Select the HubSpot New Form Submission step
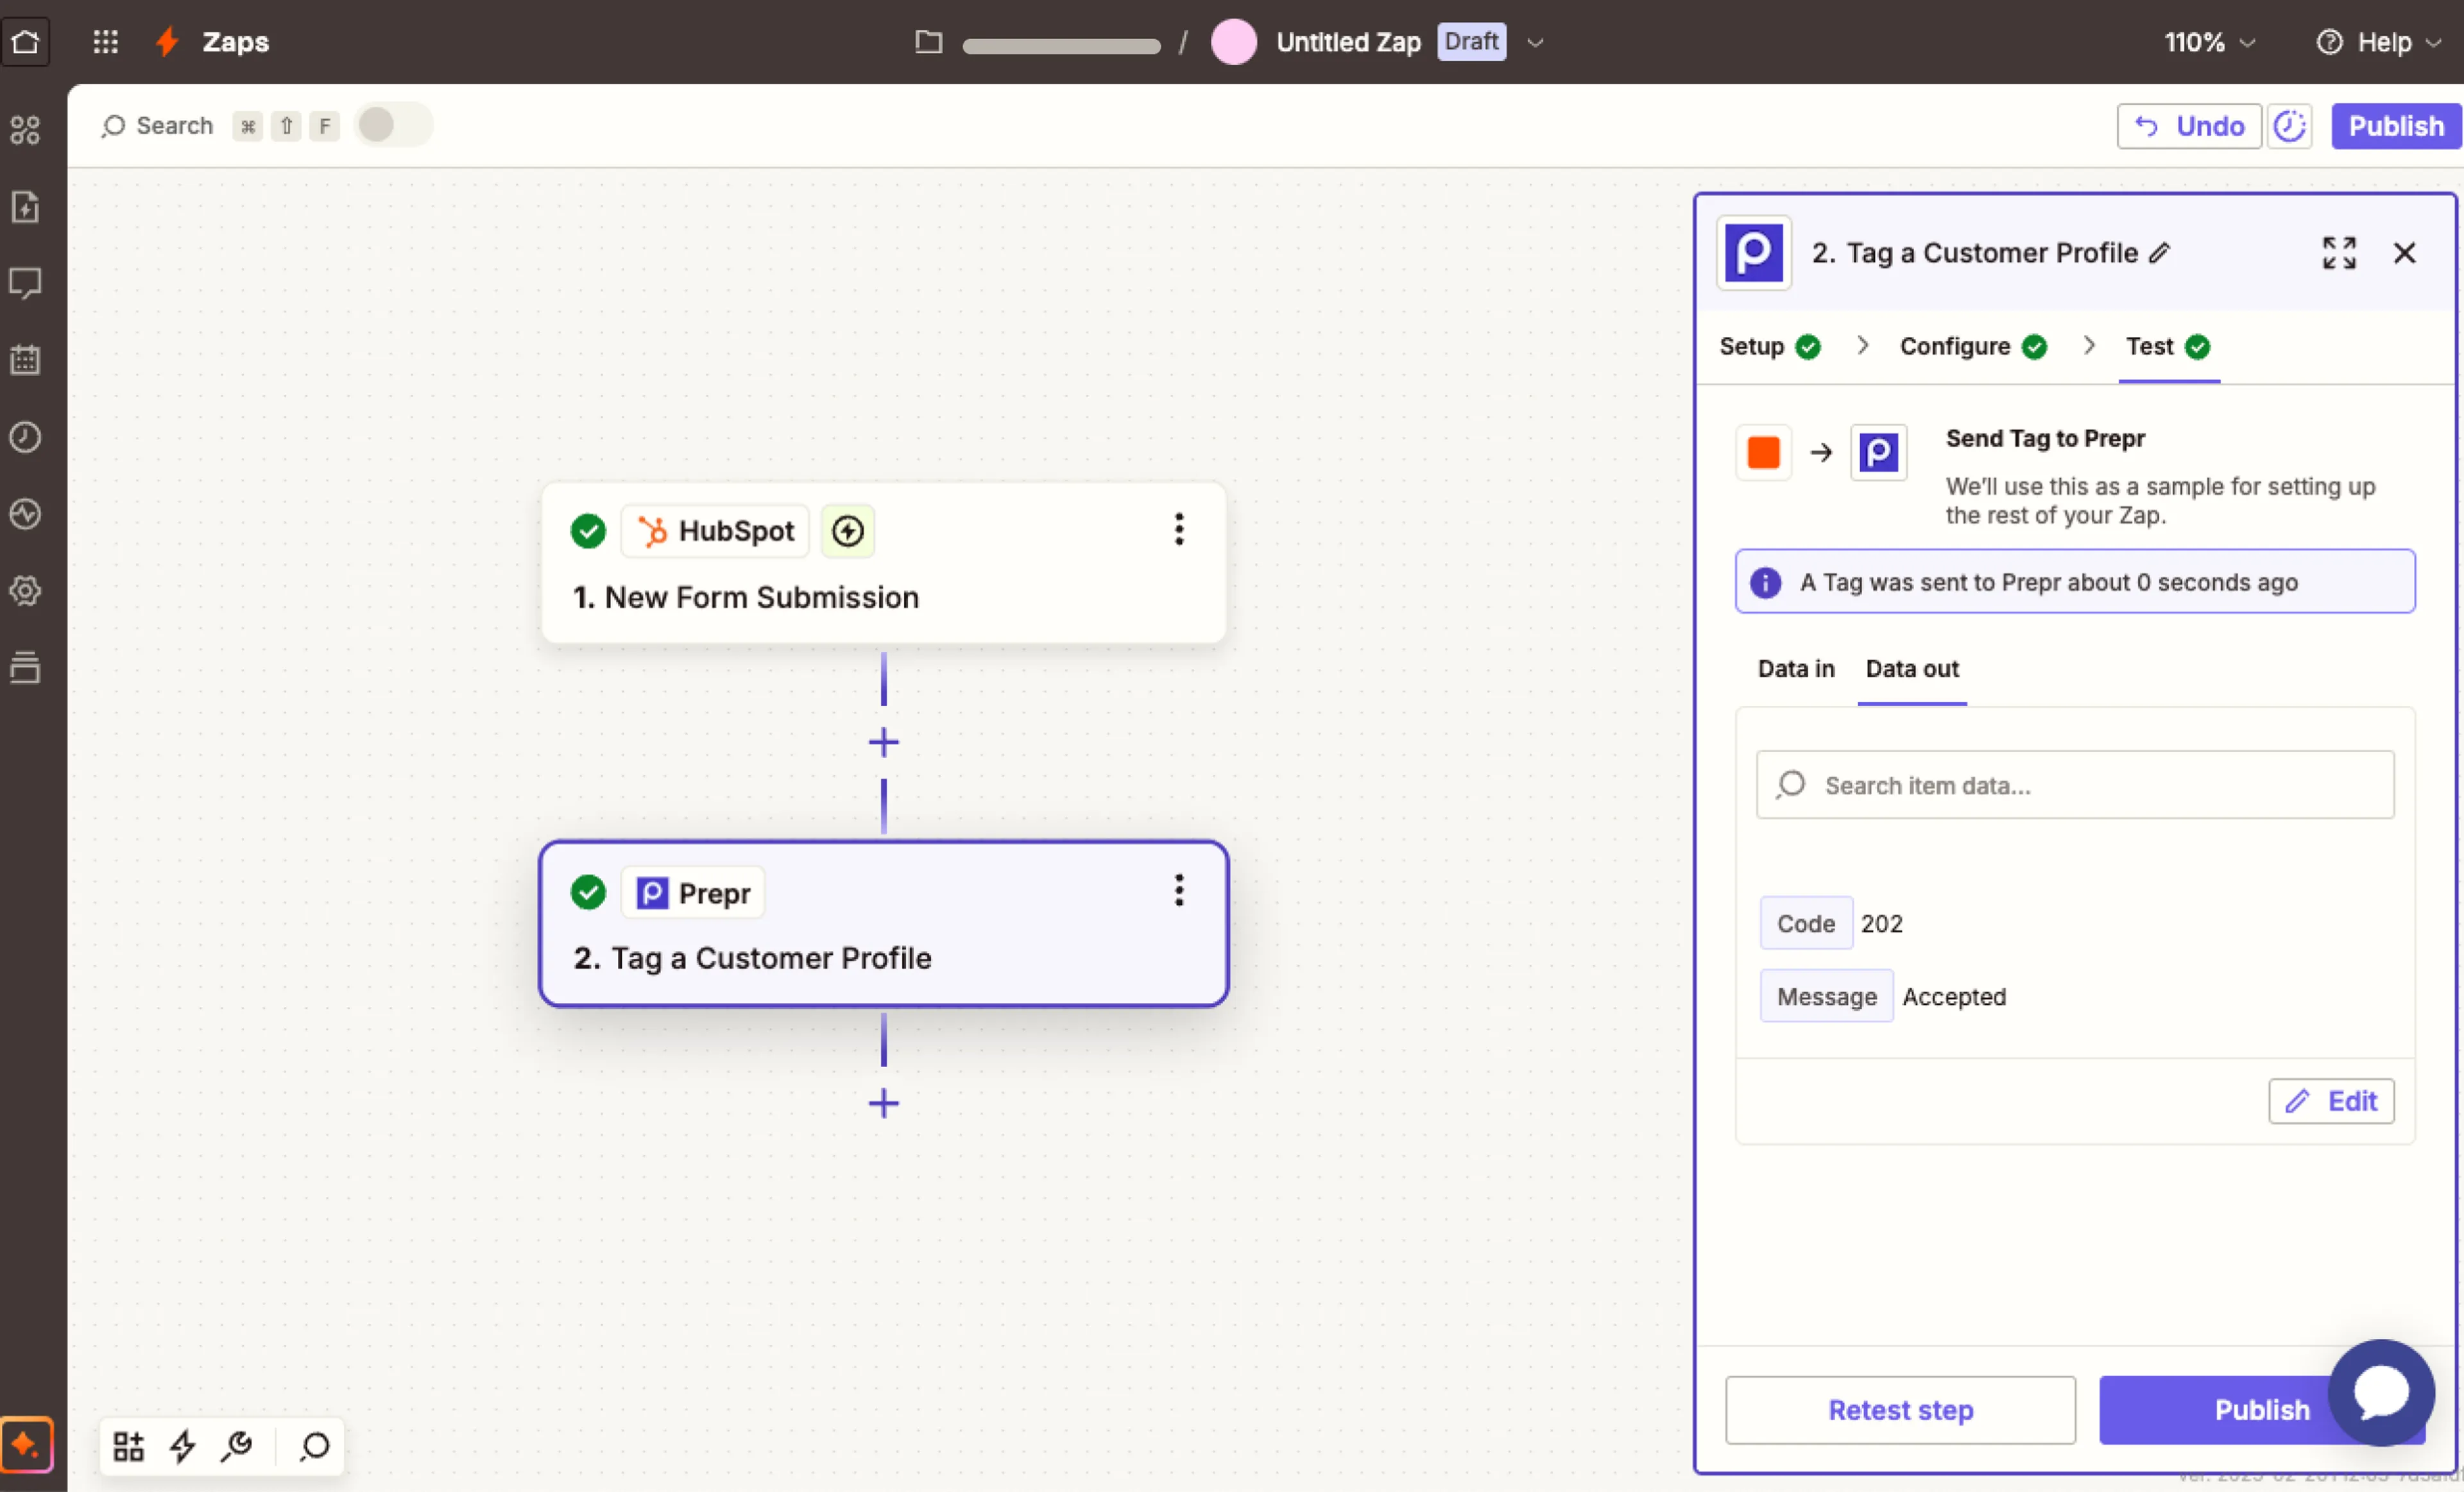 [883, 563]
